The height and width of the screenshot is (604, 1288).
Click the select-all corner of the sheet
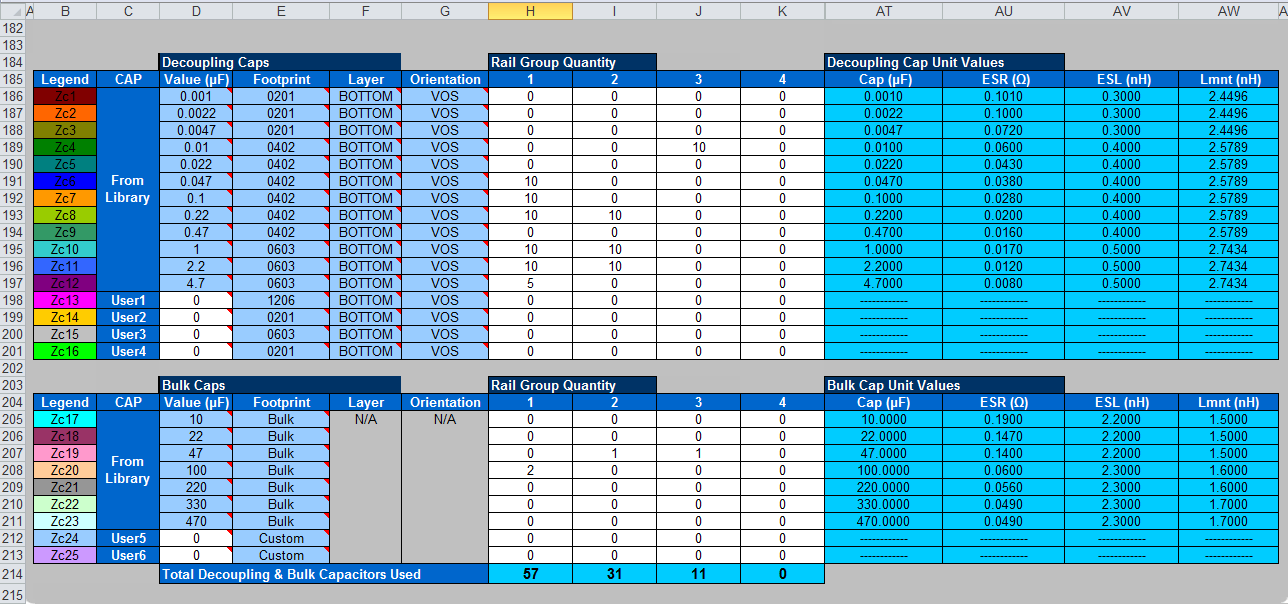pos(12,10)
